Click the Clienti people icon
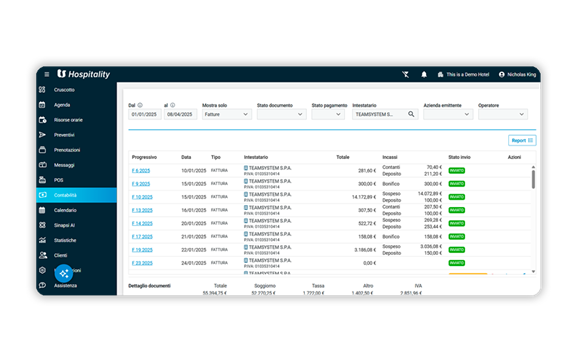 tap(43, 255)
